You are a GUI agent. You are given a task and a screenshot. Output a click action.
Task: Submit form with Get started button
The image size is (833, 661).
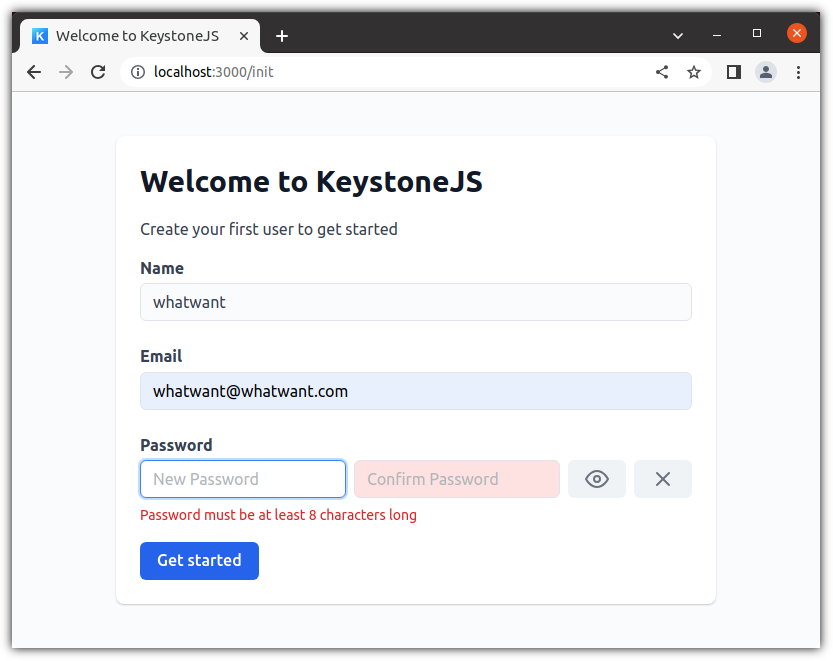[200, 561]
